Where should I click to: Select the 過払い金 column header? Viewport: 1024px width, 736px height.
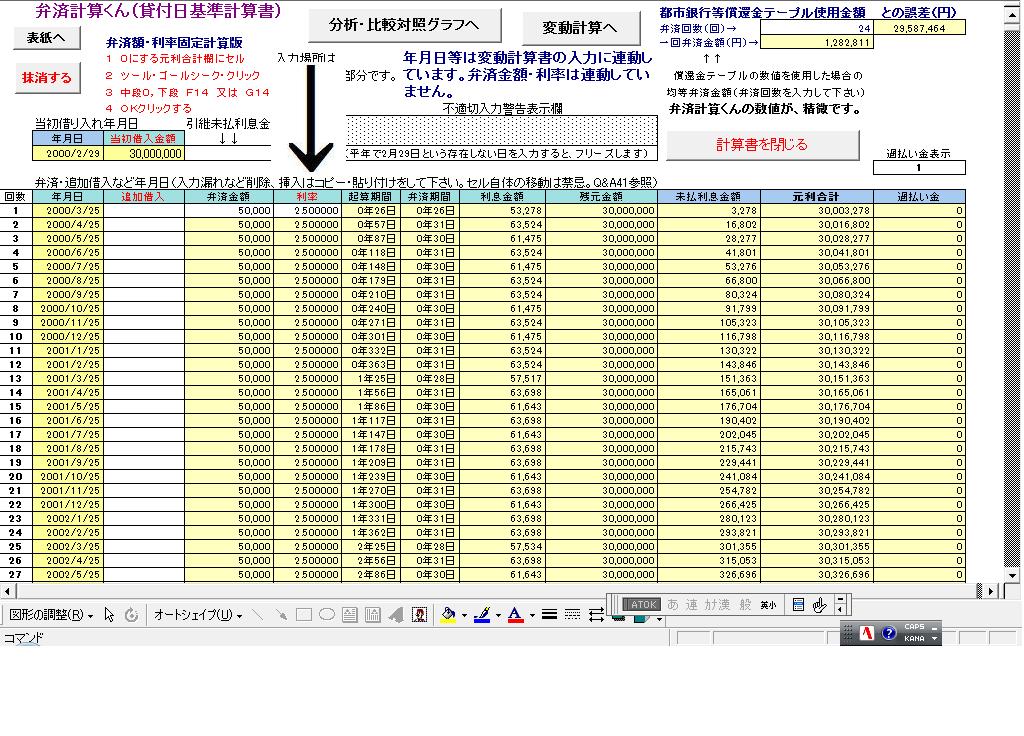pos(919,197)
